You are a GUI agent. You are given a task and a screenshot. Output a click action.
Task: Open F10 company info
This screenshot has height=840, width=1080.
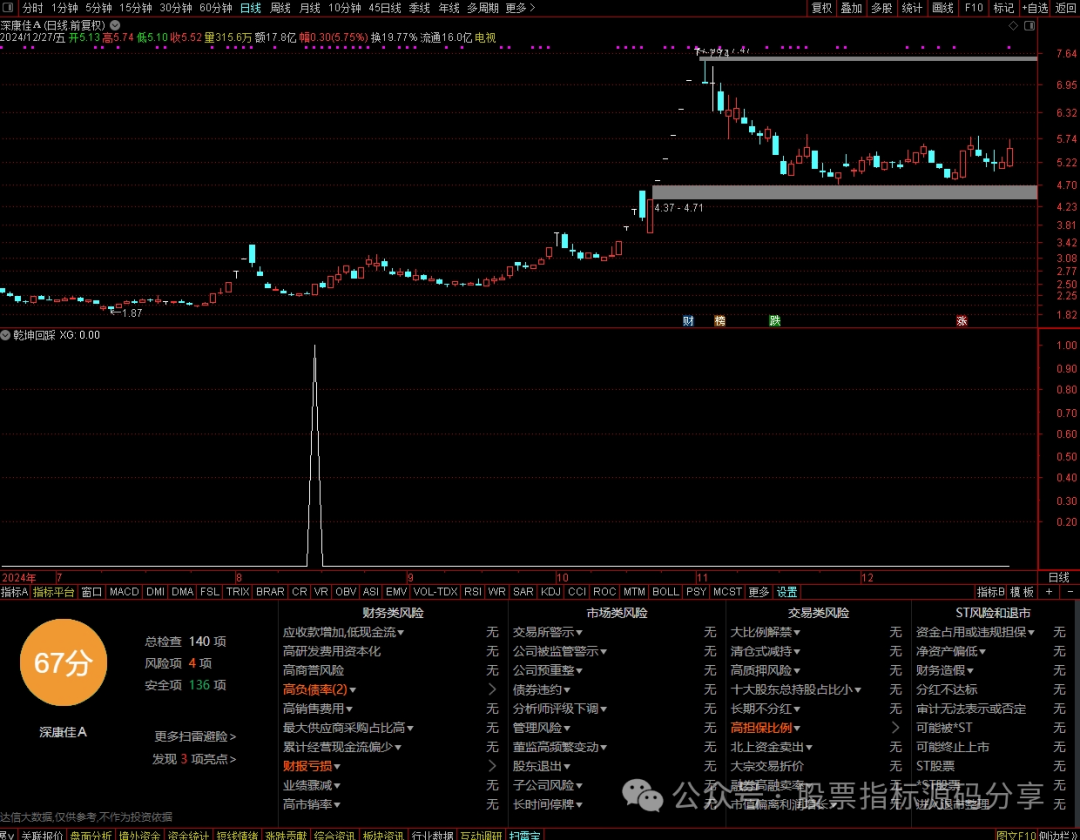tap(973, 8)
